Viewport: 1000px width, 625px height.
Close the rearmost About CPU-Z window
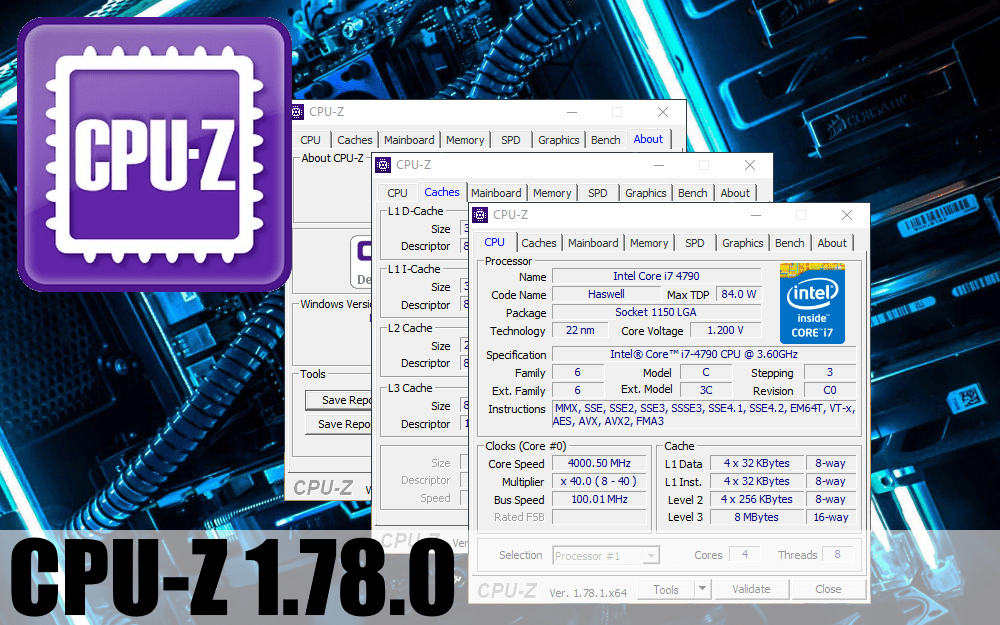(x=663, y=112)
